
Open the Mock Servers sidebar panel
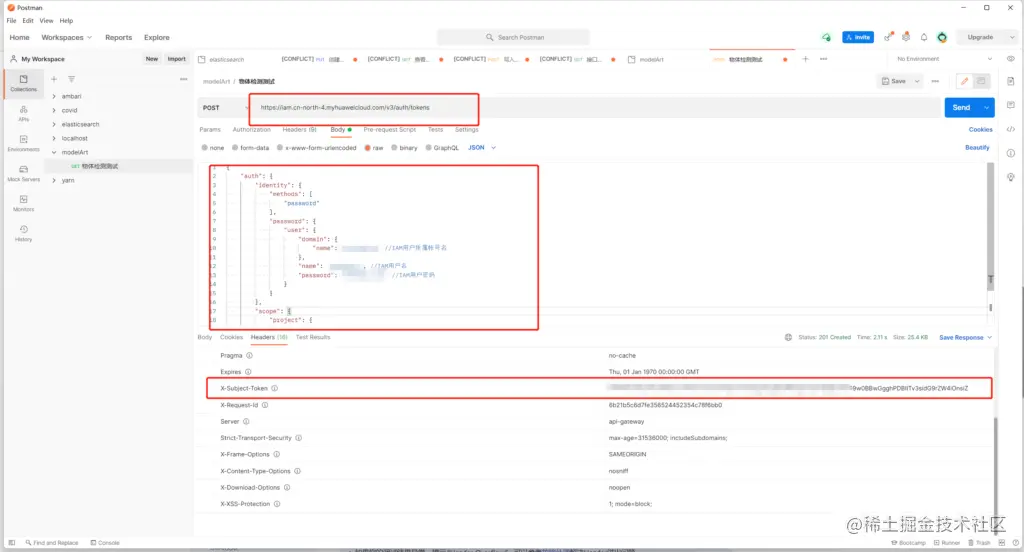(24, 173)
